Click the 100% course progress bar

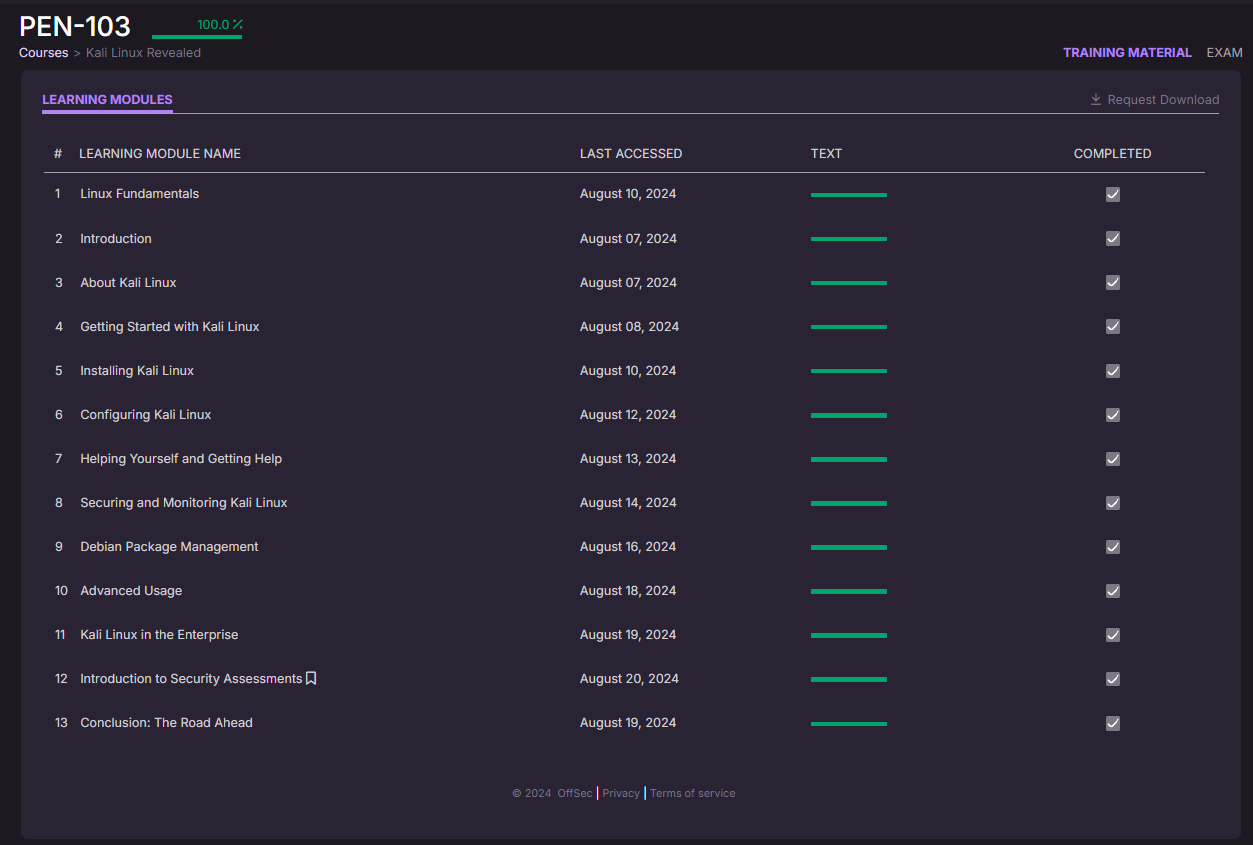tap(197, 37)
